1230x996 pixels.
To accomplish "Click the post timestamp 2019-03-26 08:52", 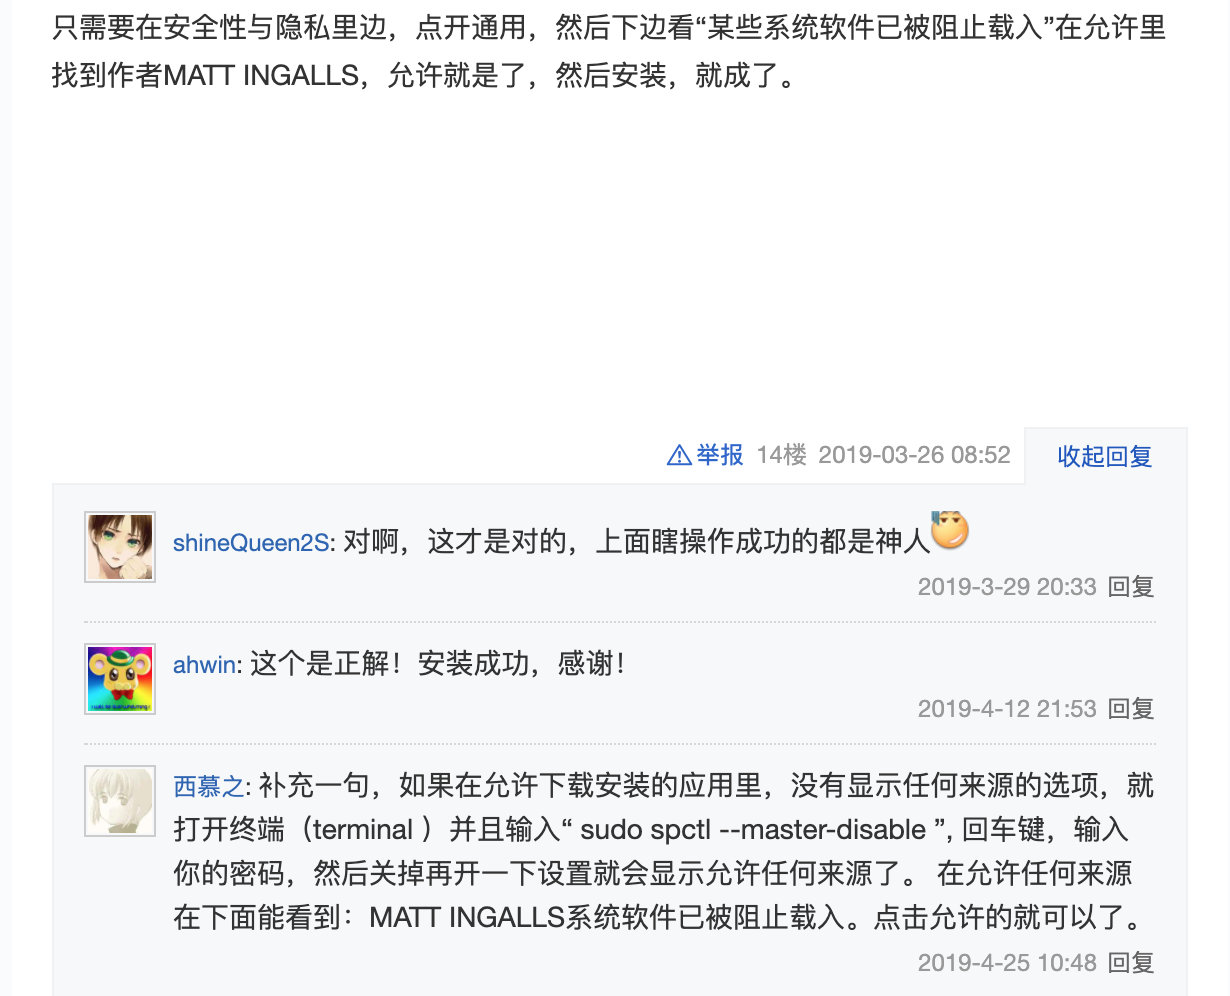I will [x=914, y=456].
